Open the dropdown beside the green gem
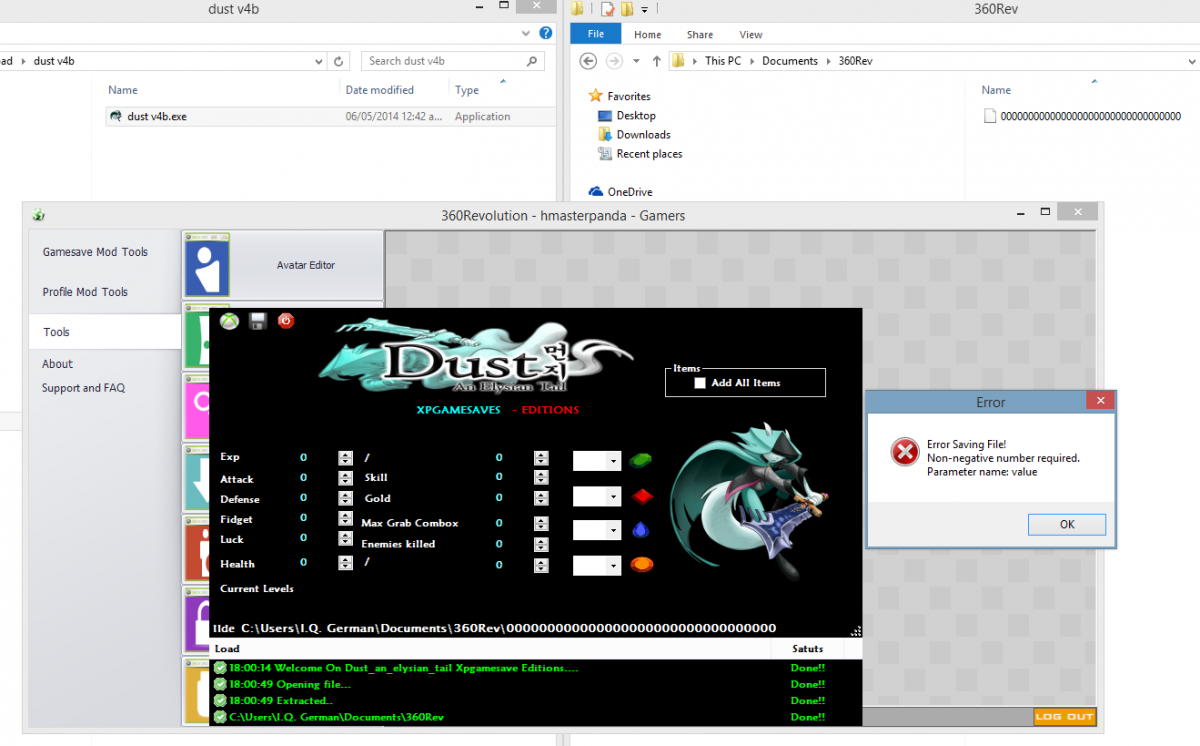This screenshot has width=1200, height=746. (614, 461)
